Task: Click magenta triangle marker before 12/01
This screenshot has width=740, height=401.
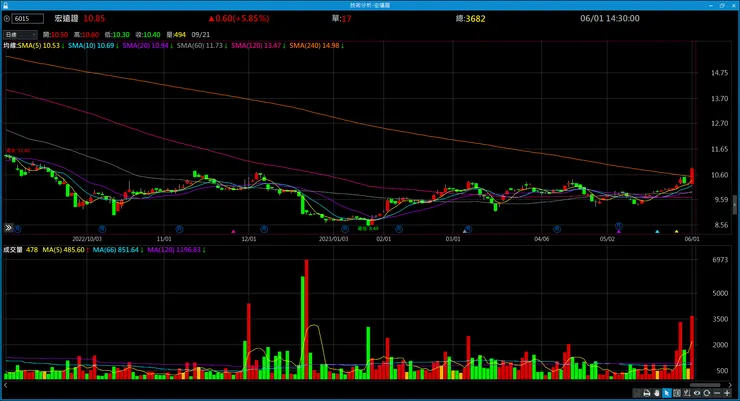Action: point(233,232)
